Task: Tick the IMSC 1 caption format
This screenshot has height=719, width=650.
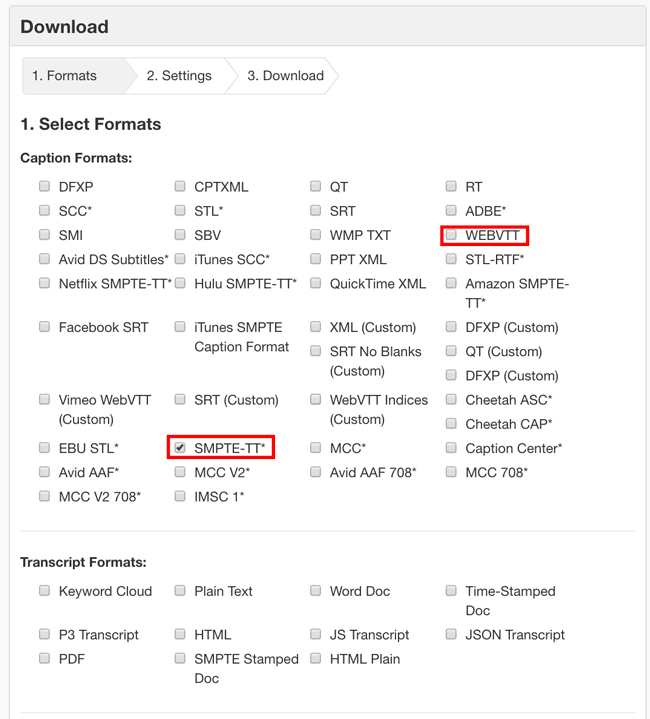Action: coord(180,496)
